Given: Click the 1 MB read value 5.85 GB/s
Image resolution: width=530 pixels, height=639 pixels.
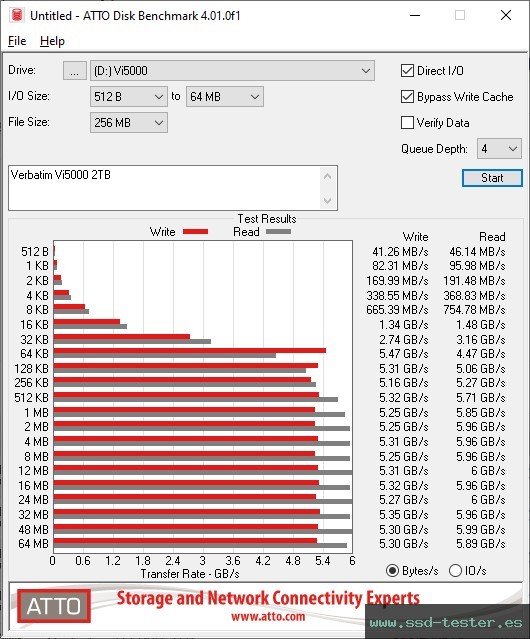Looking at the screenshot, I should (x=481, y=412).
